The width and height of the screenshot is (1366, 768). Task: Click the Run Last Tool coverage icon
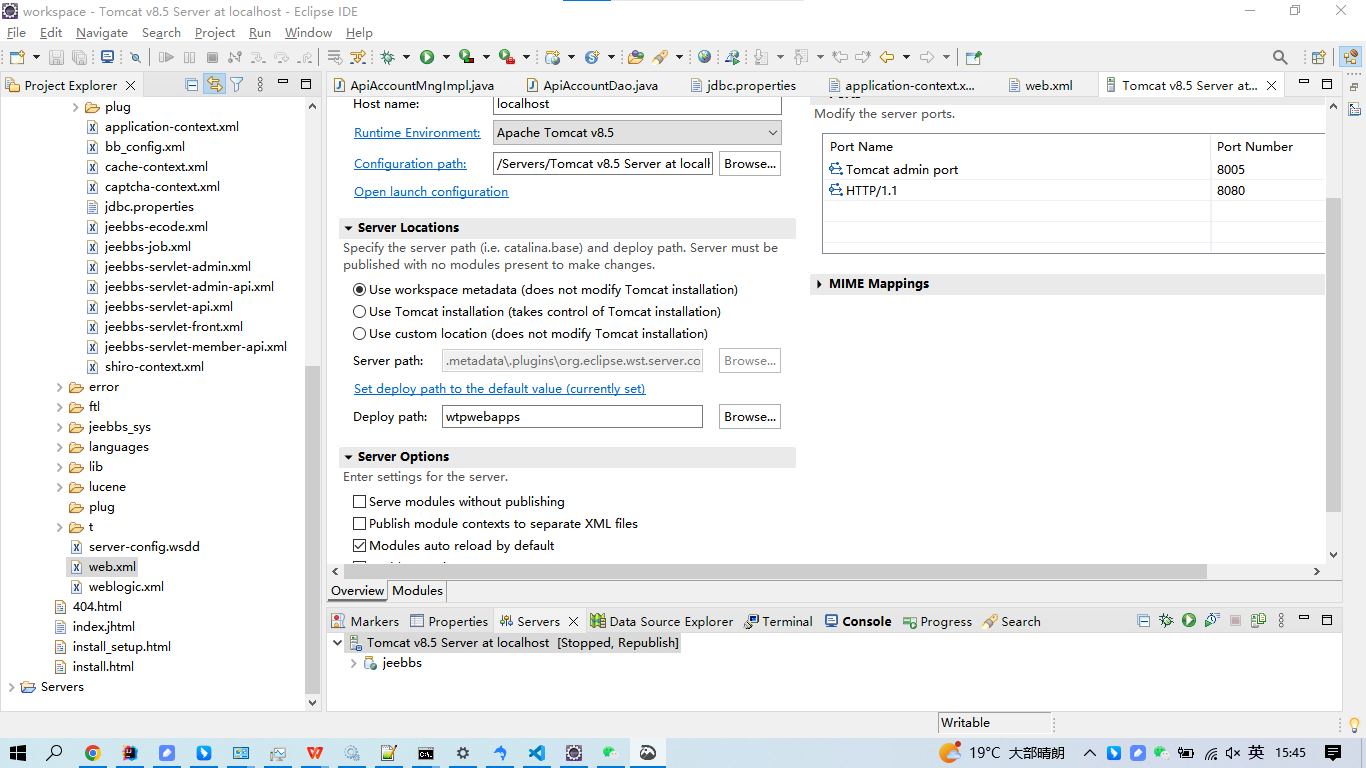[466, 57]
